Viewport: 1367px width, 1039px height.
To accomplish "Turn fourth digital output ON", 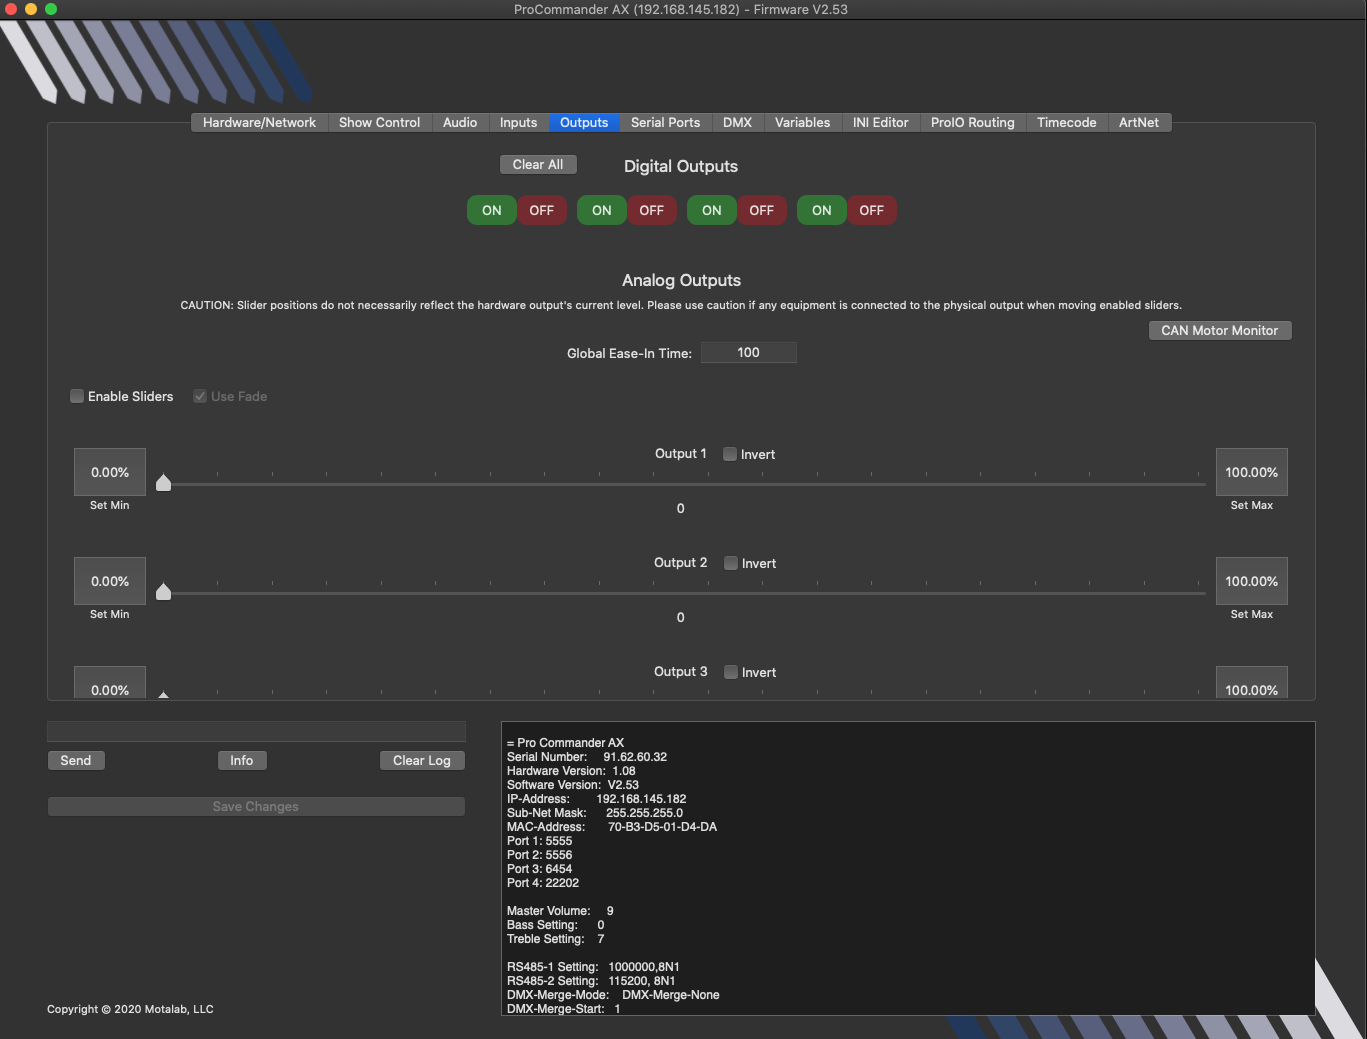I will point(822,210).
